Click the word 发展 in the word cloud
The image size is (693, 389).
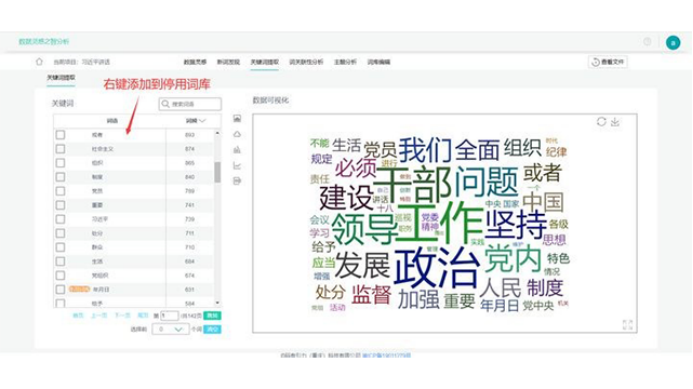(362, 266)
